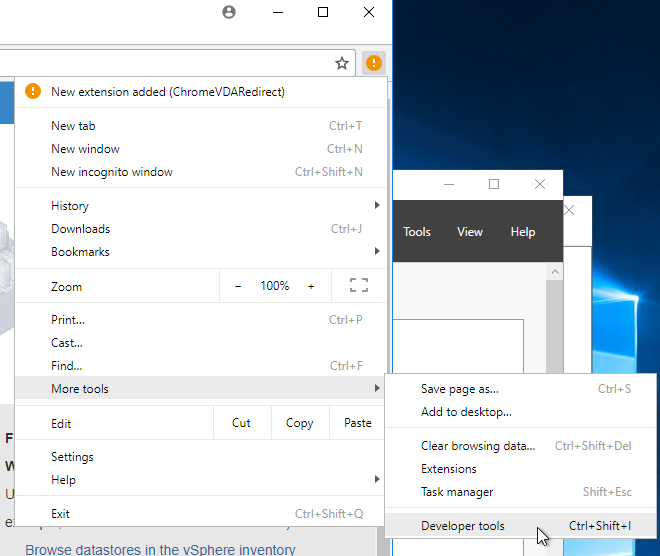
Task: Choose New window menu entry
Action: [200, 149]
